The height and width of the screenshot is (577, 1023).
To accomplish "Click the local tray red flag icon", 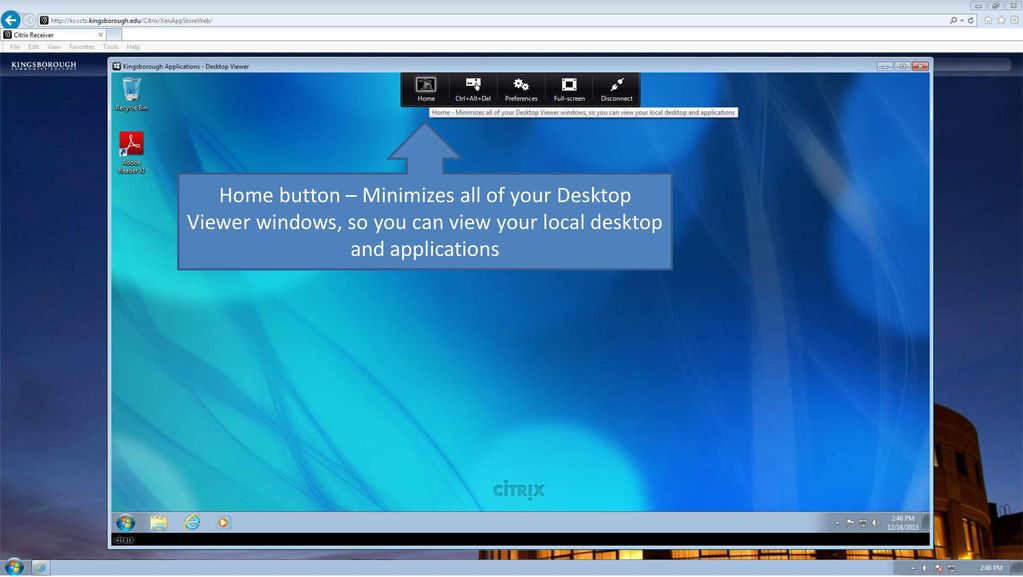I will point(938,569).
